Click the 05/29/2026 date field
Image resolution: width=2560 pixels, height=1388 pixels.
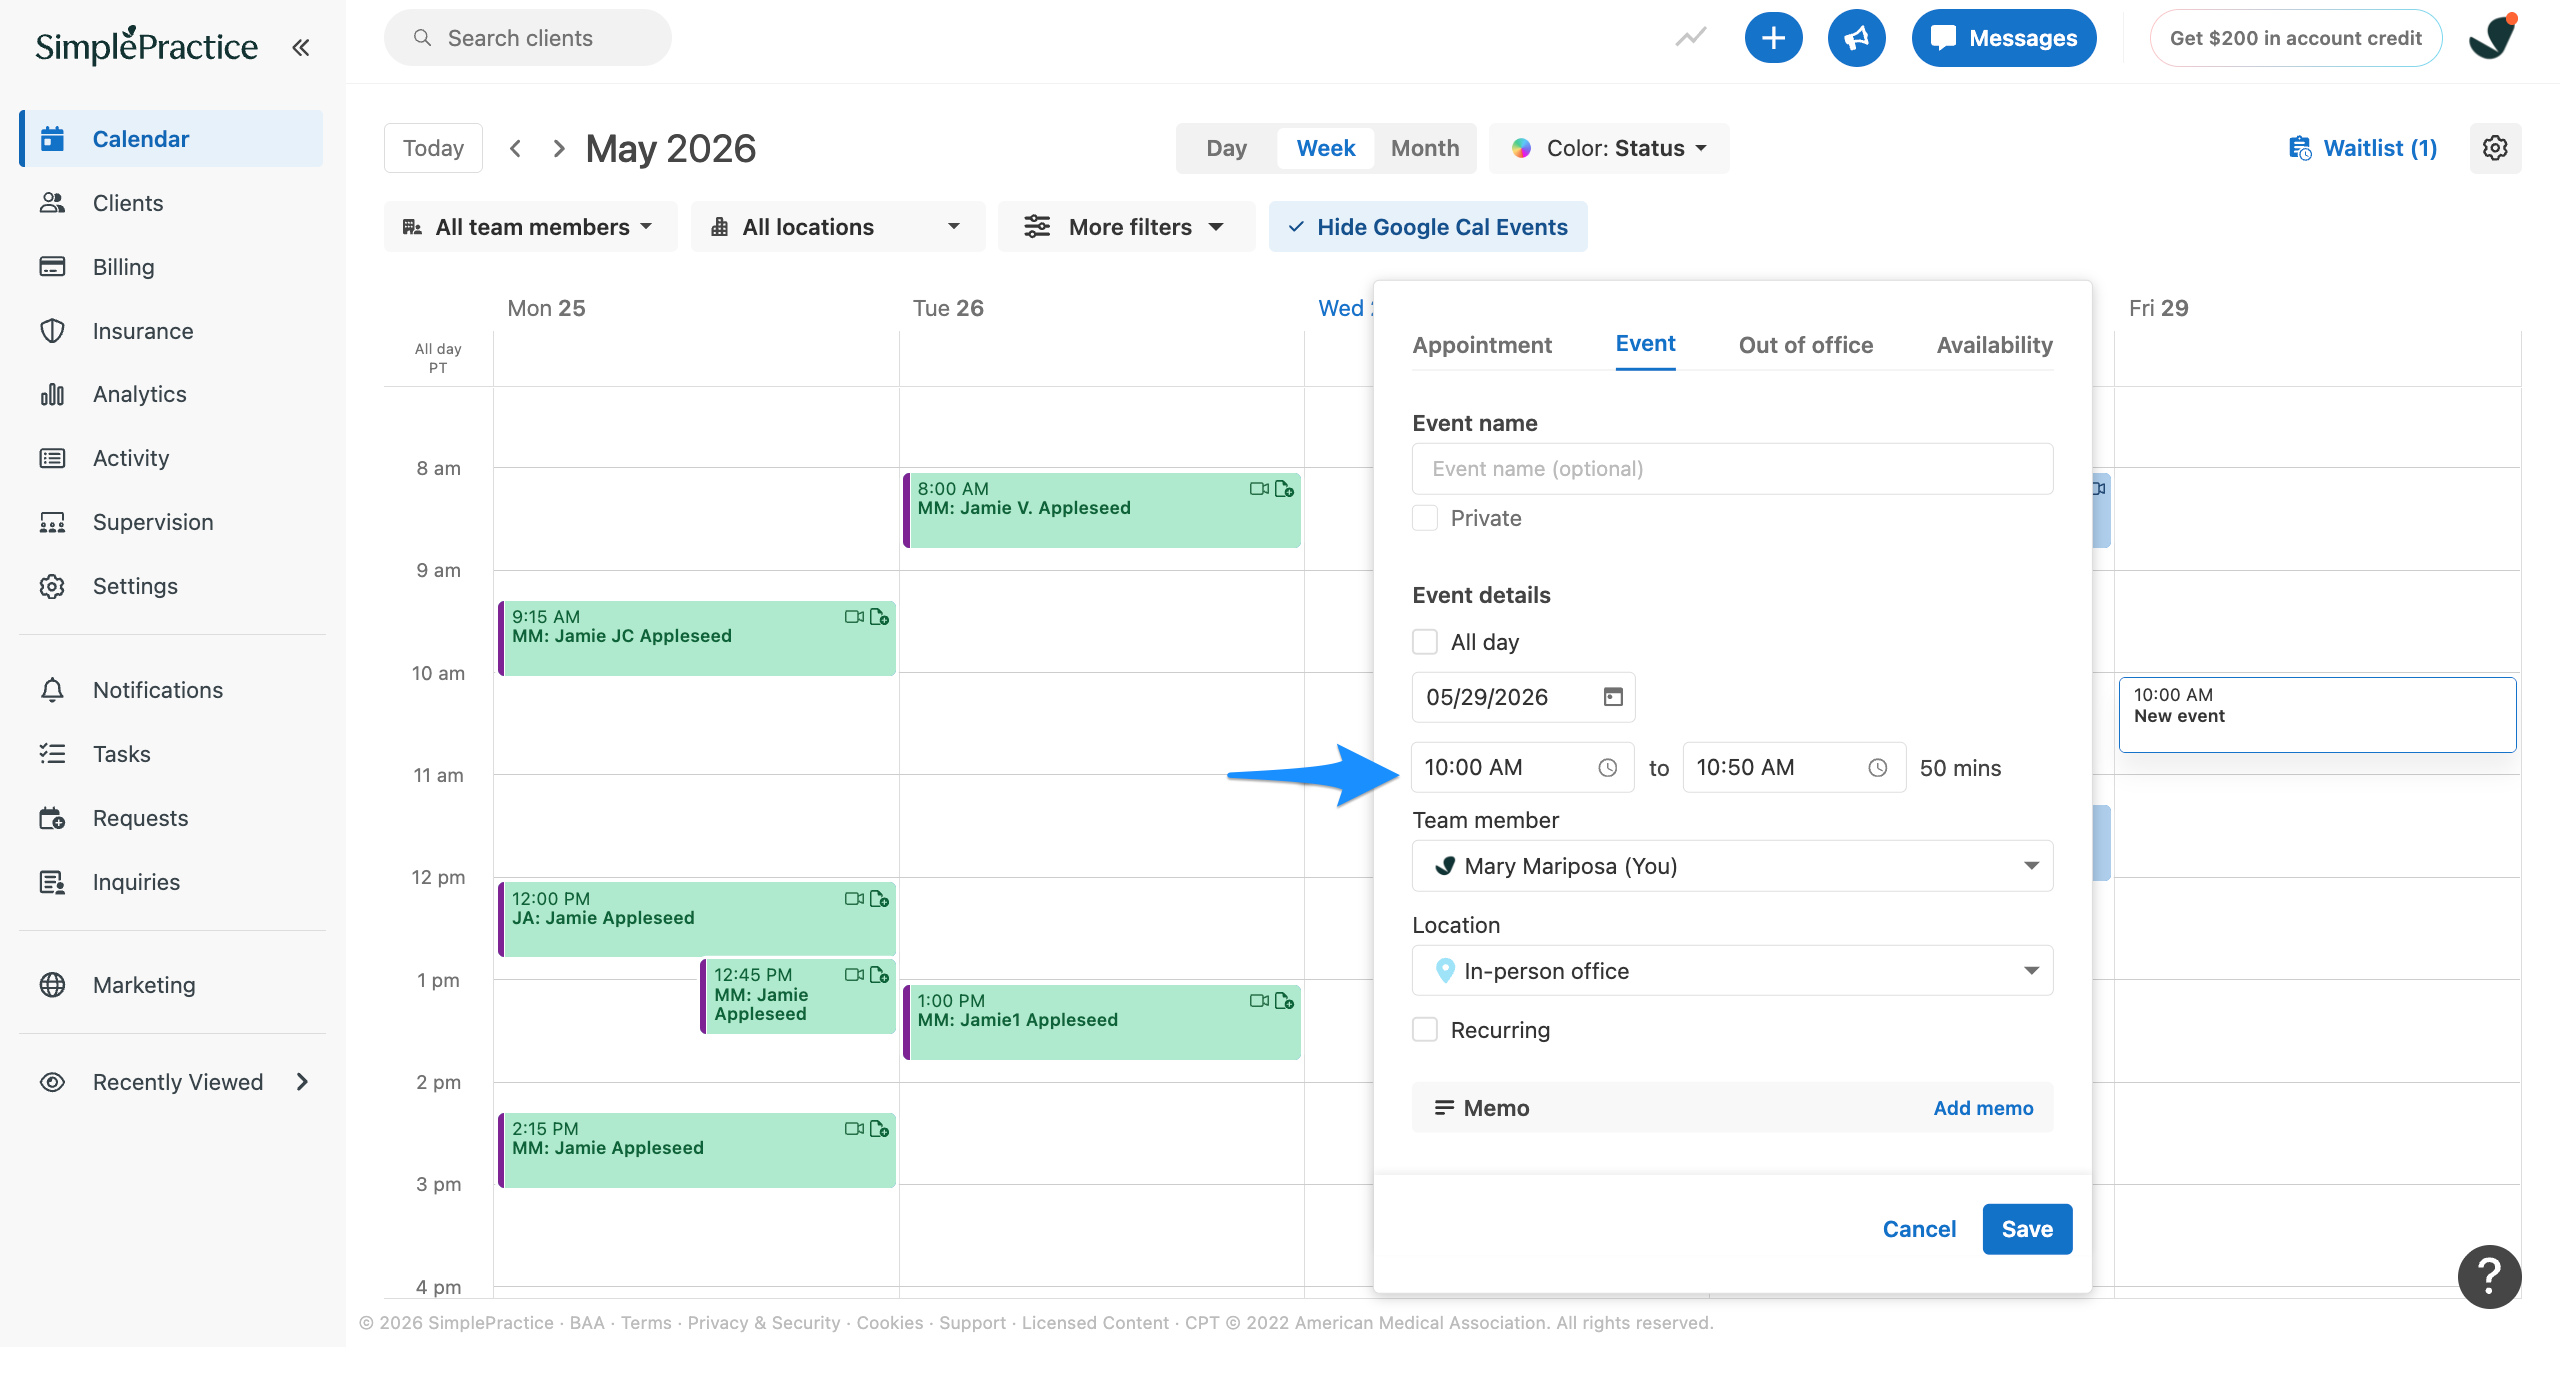tap(1523, 697)
